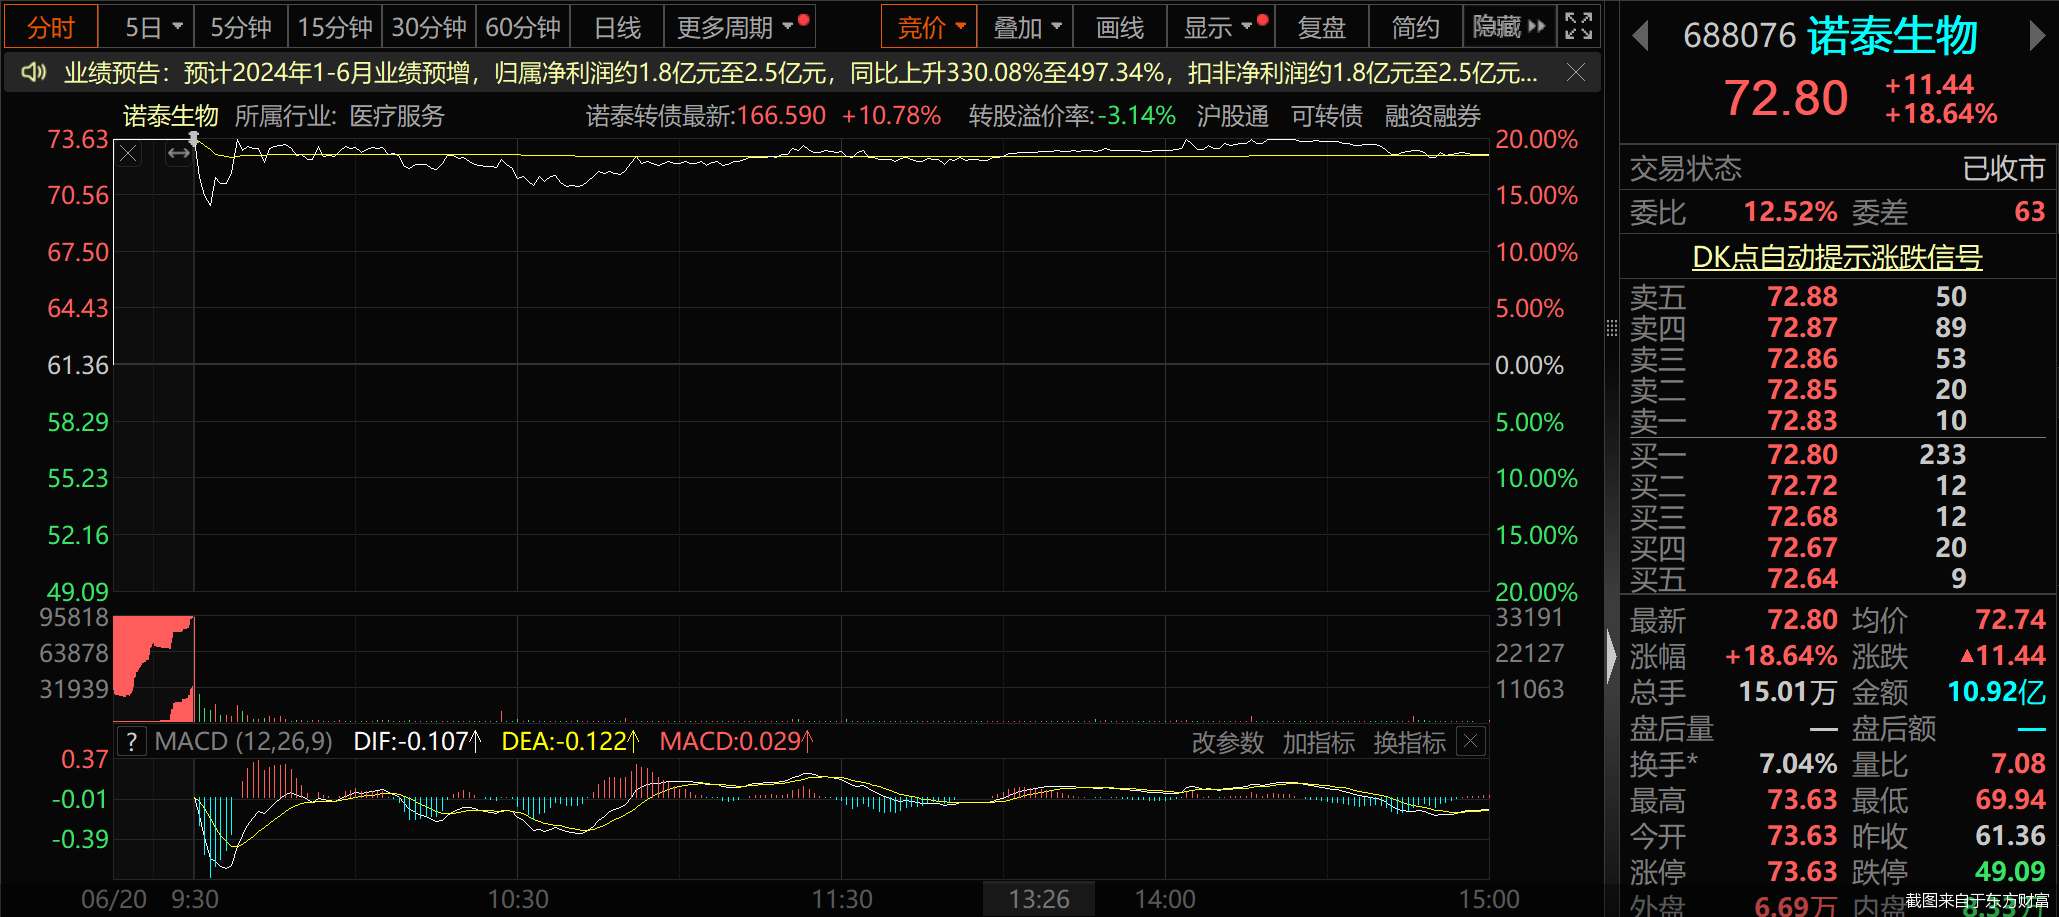The height and width of the screenshot is (917, 2059).
Task: Click 涨停 limit-up price 73.63
Action: (1802, 872)
